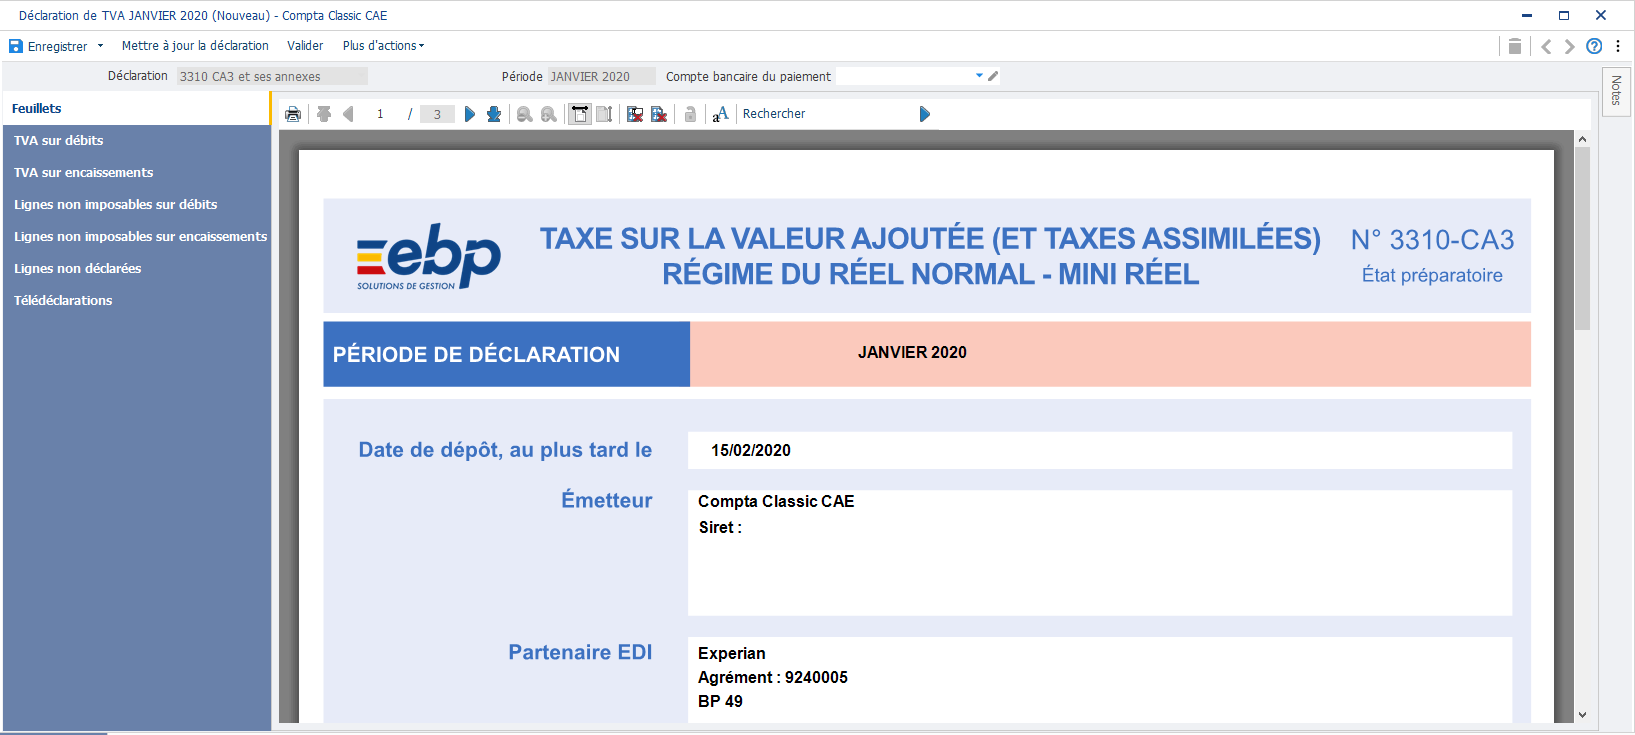1635x735 pixels.
Task: Click Compta Classic CAE emitter name
Action: click(776, 502)
